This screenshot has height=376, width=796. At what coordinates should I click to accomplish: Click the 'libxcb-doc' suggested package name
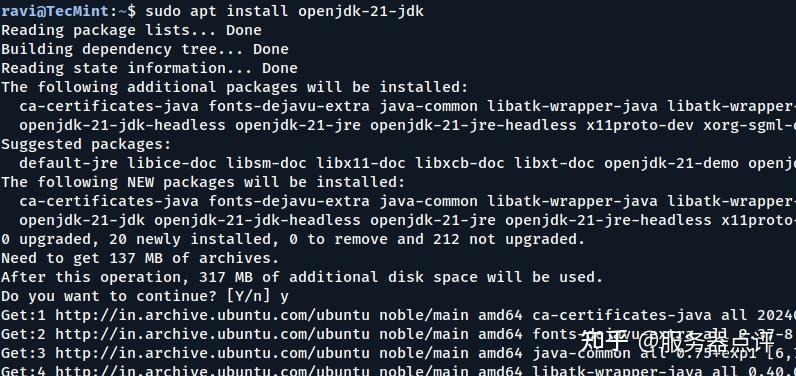[460, 163]
